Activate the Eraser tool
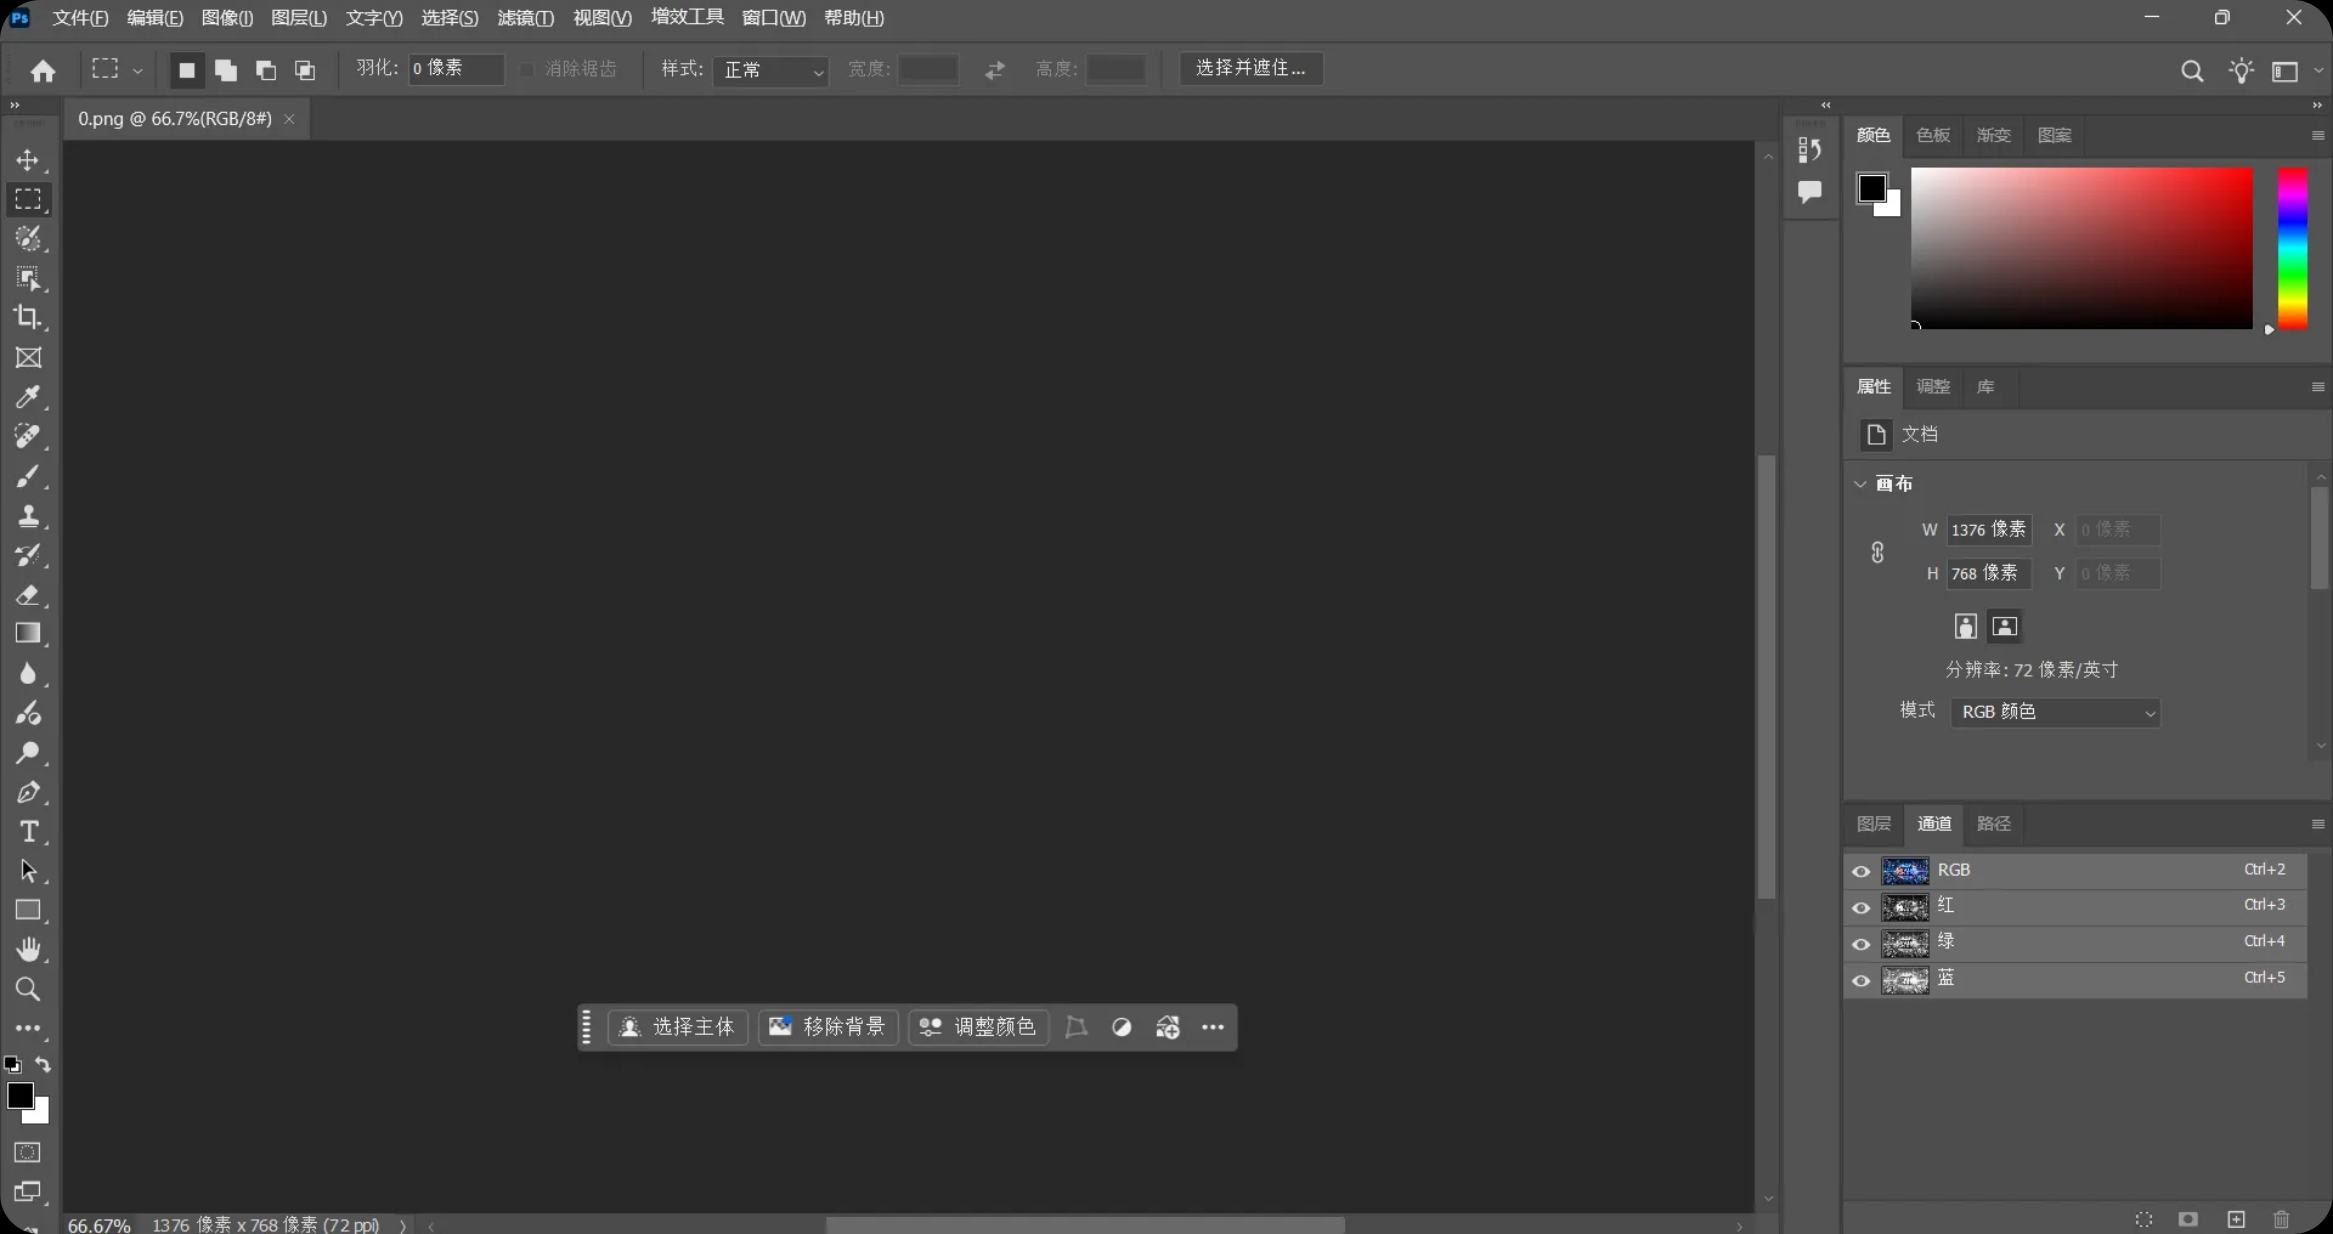Image resolution: width=2333 pixels, height=1234 pixels. (x=28, y=595)
